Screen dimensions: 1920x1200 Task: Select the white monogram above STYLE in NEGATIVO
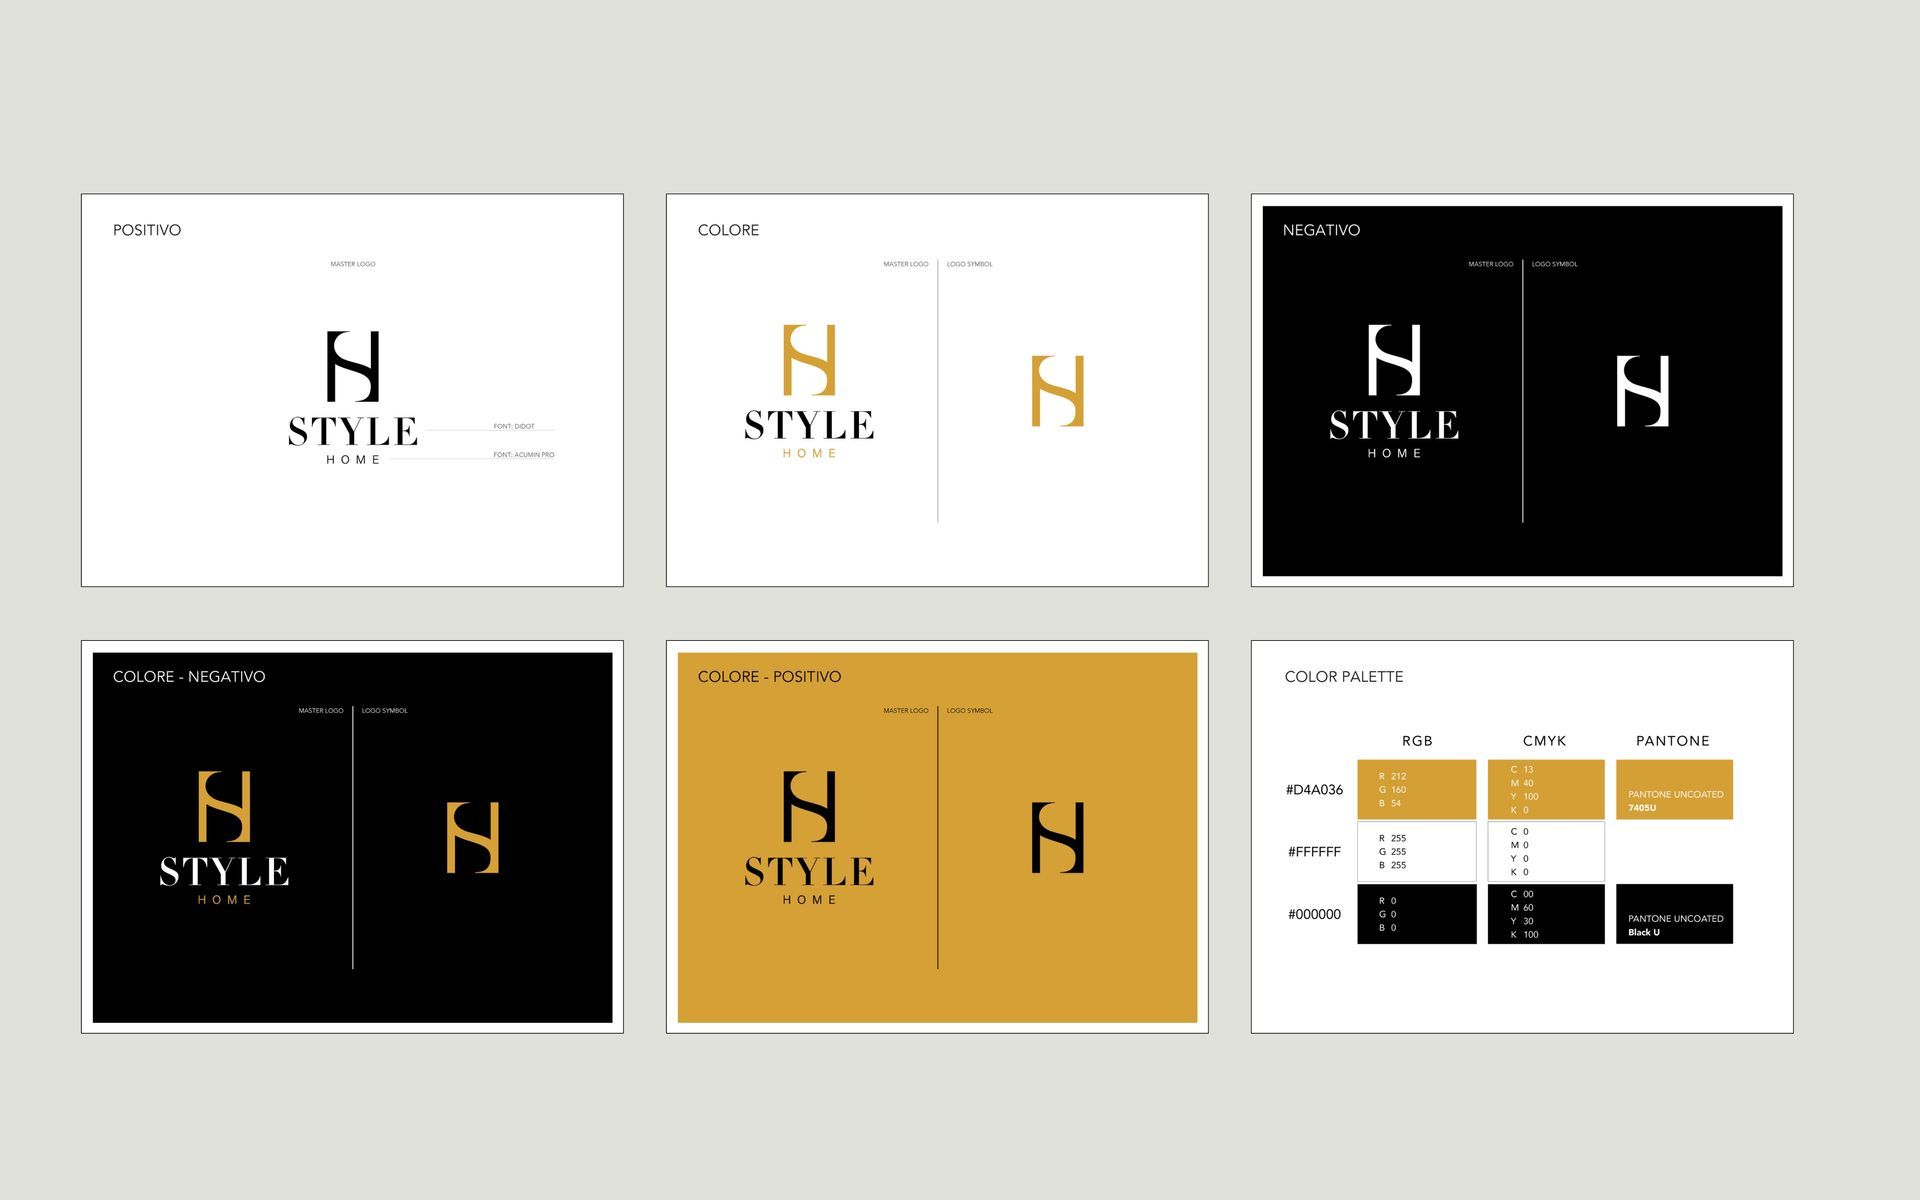click(1394, 360)
